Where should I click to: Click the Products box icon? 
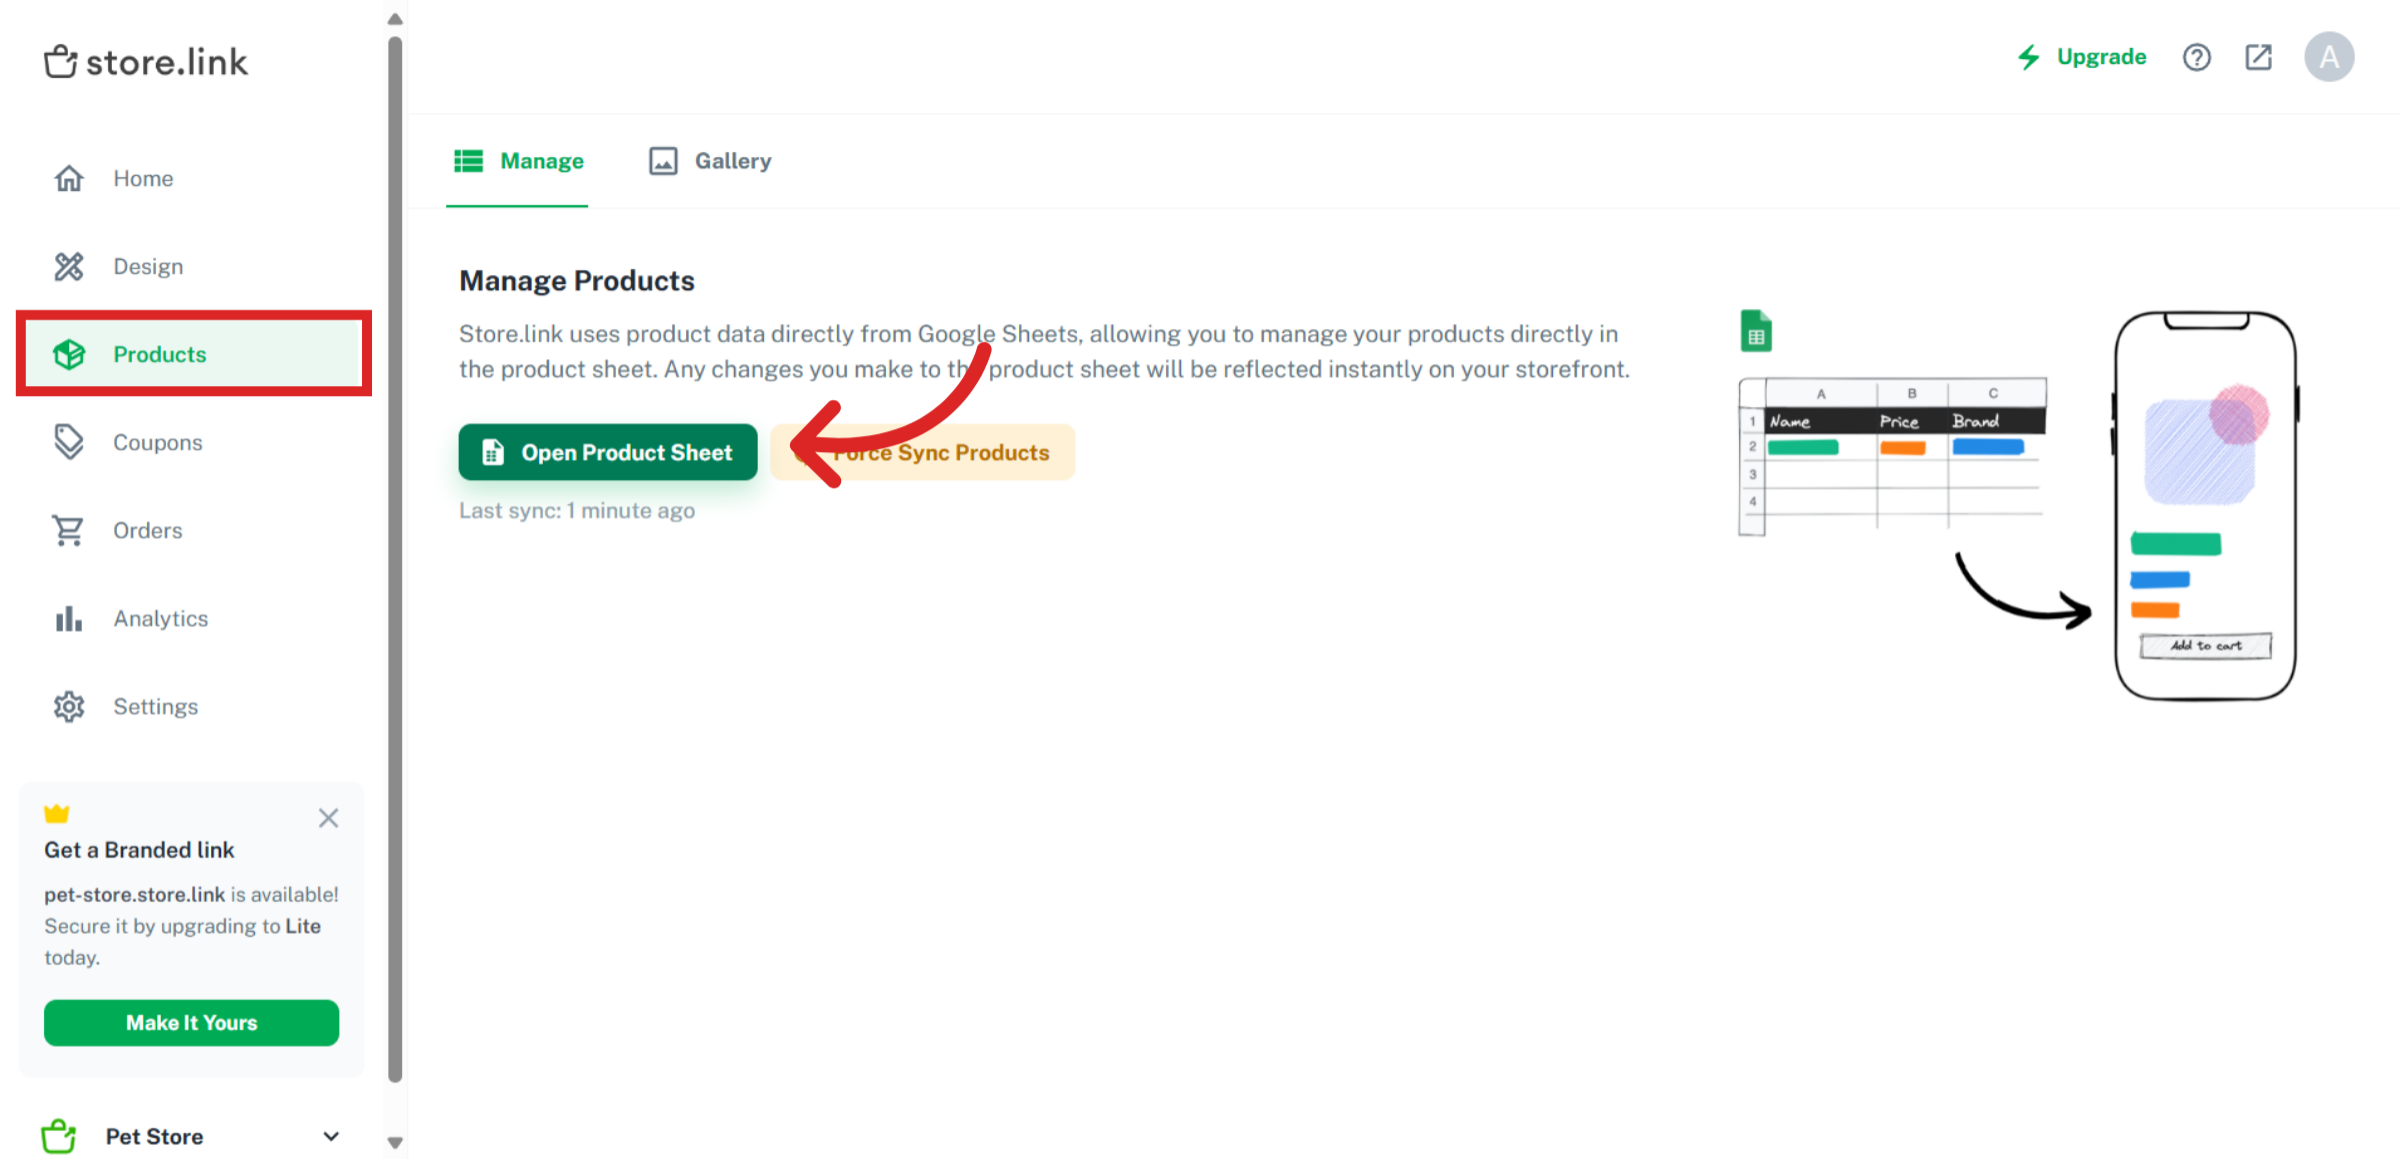coord(69,353)
